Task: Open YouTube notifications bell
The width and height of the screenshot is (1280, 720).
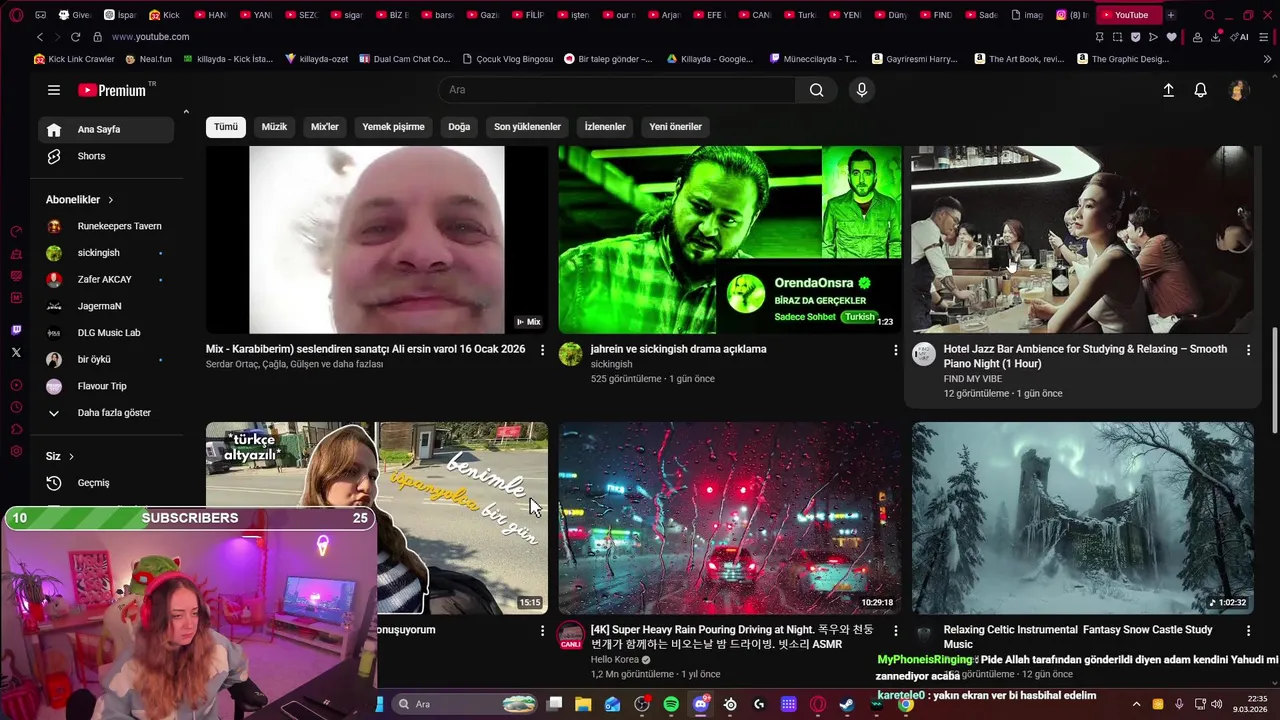Action: point(1201,90)
